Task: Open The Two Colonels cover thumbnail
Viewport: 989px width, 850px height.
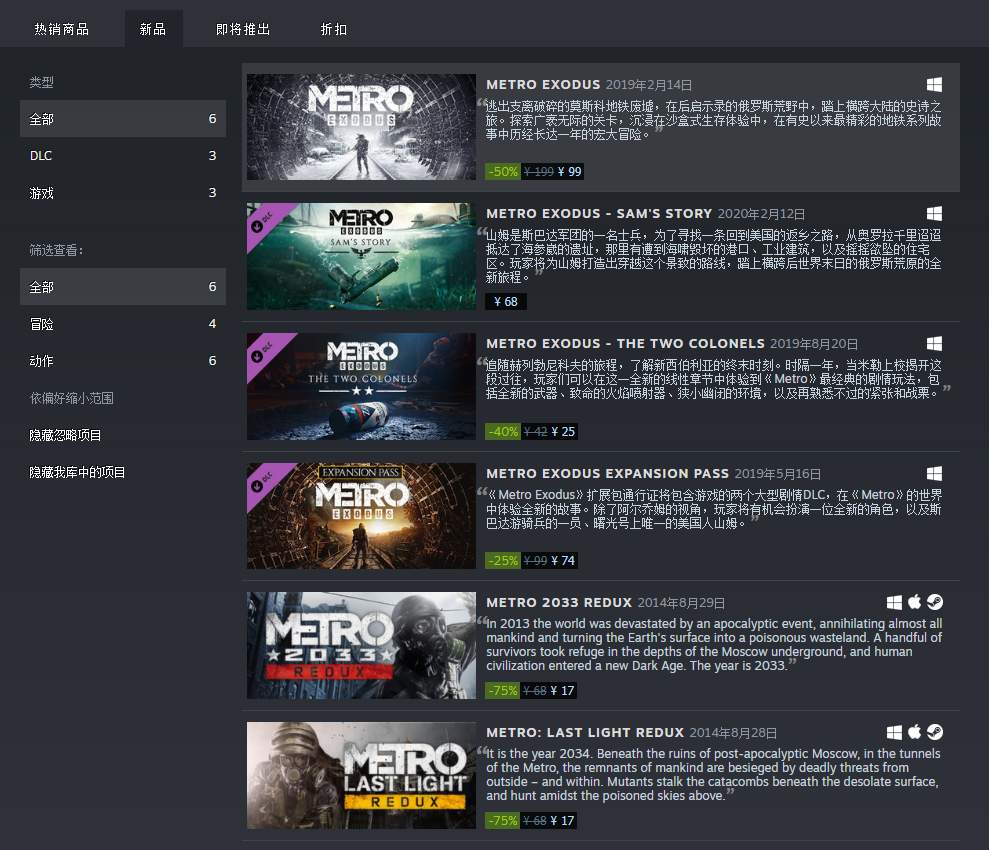Action: (x=361, y=387)
